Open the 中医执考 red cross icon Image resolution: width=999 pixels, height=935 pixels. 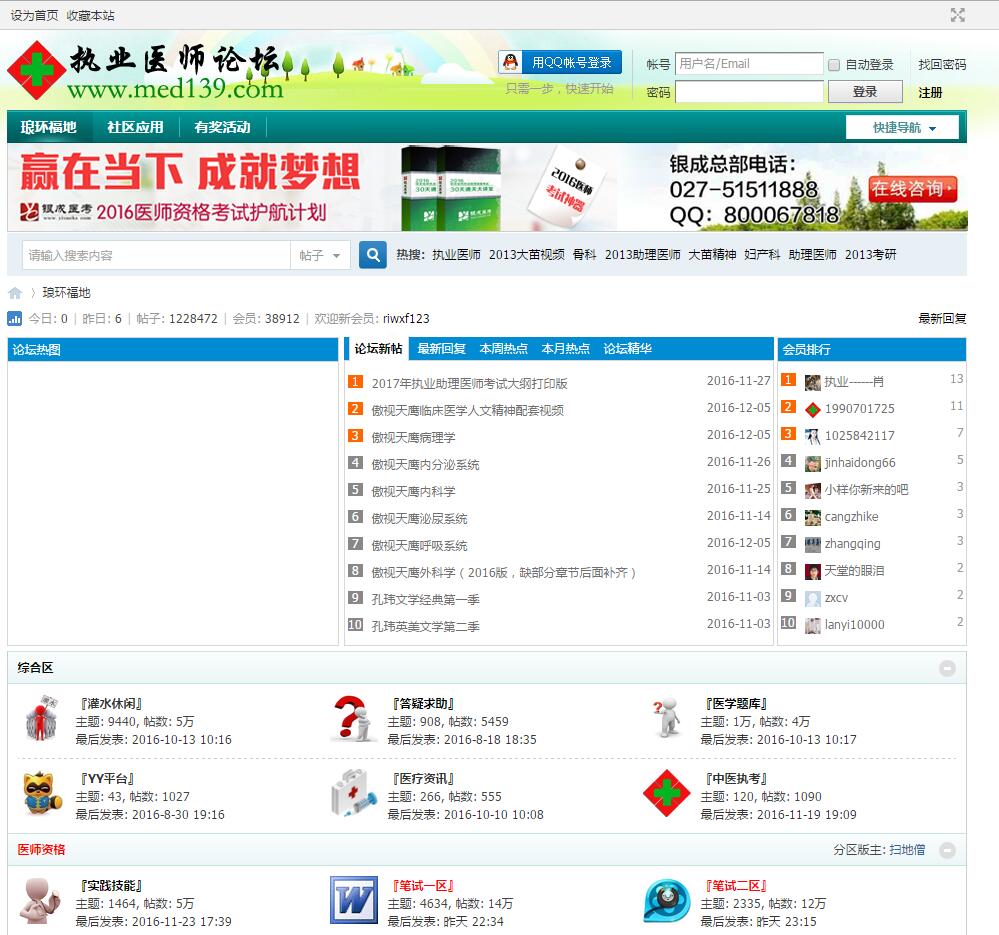[x=666, y=793]
